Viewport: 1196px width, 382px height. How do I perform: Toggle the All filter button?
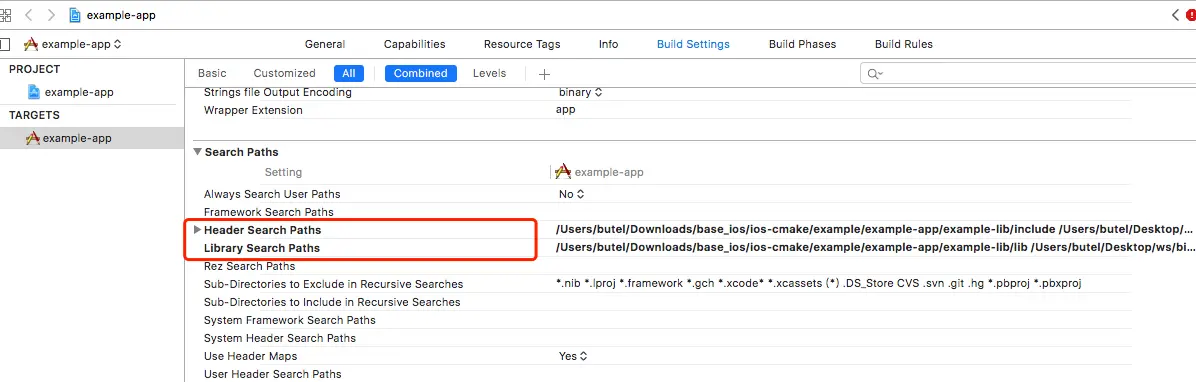pyautogui.click(x=349, y=73)
